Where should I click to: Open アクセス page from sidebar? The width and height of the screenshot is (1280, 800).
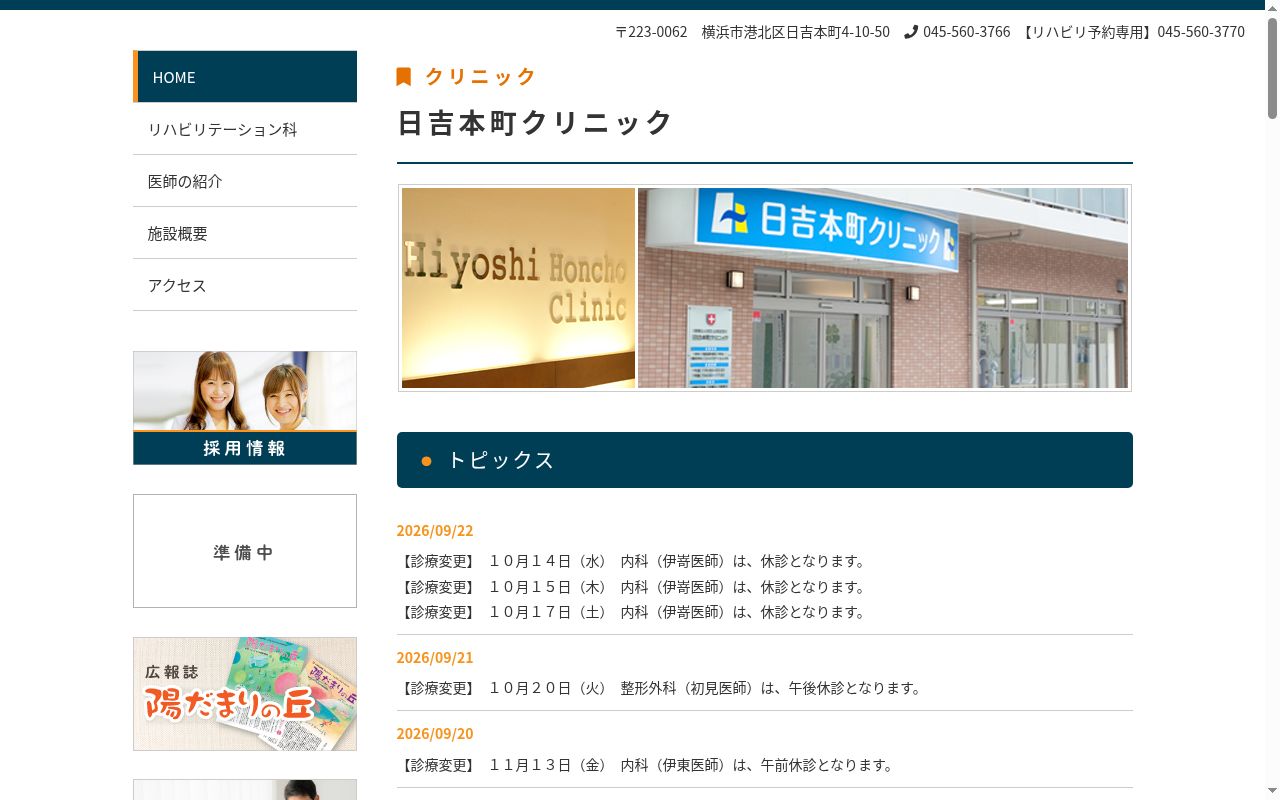[245, 285]
